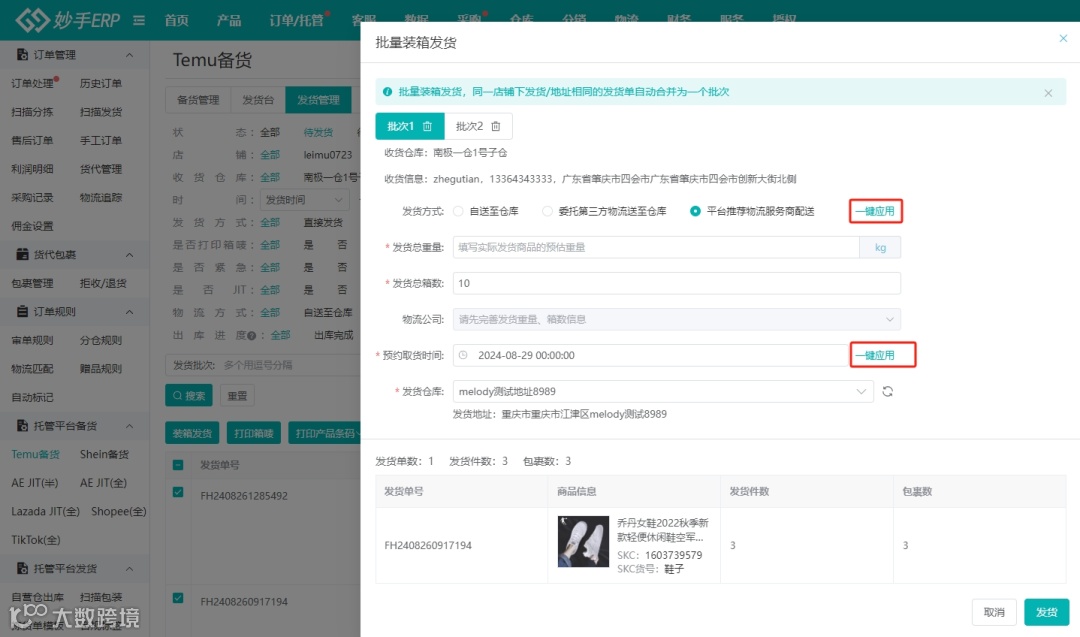Close the 批量装箱发货 dialog
This screenshot has width=1080, height=637.
coord(1063,39)
